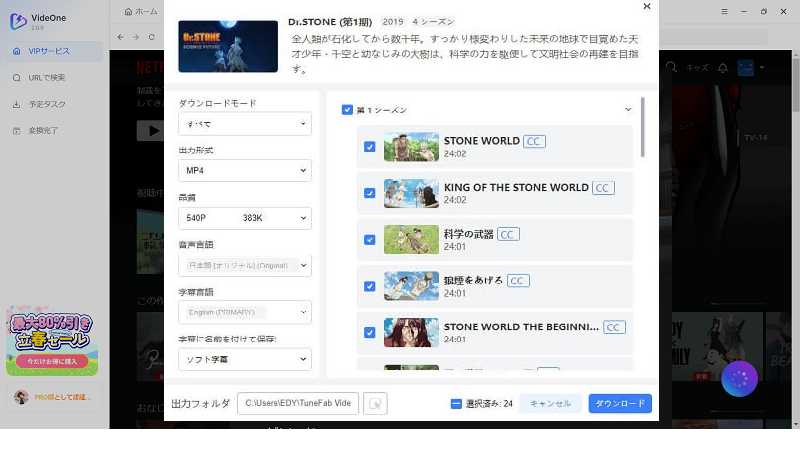
Task: Click the browser forward arrow icon
Action: 136,37
